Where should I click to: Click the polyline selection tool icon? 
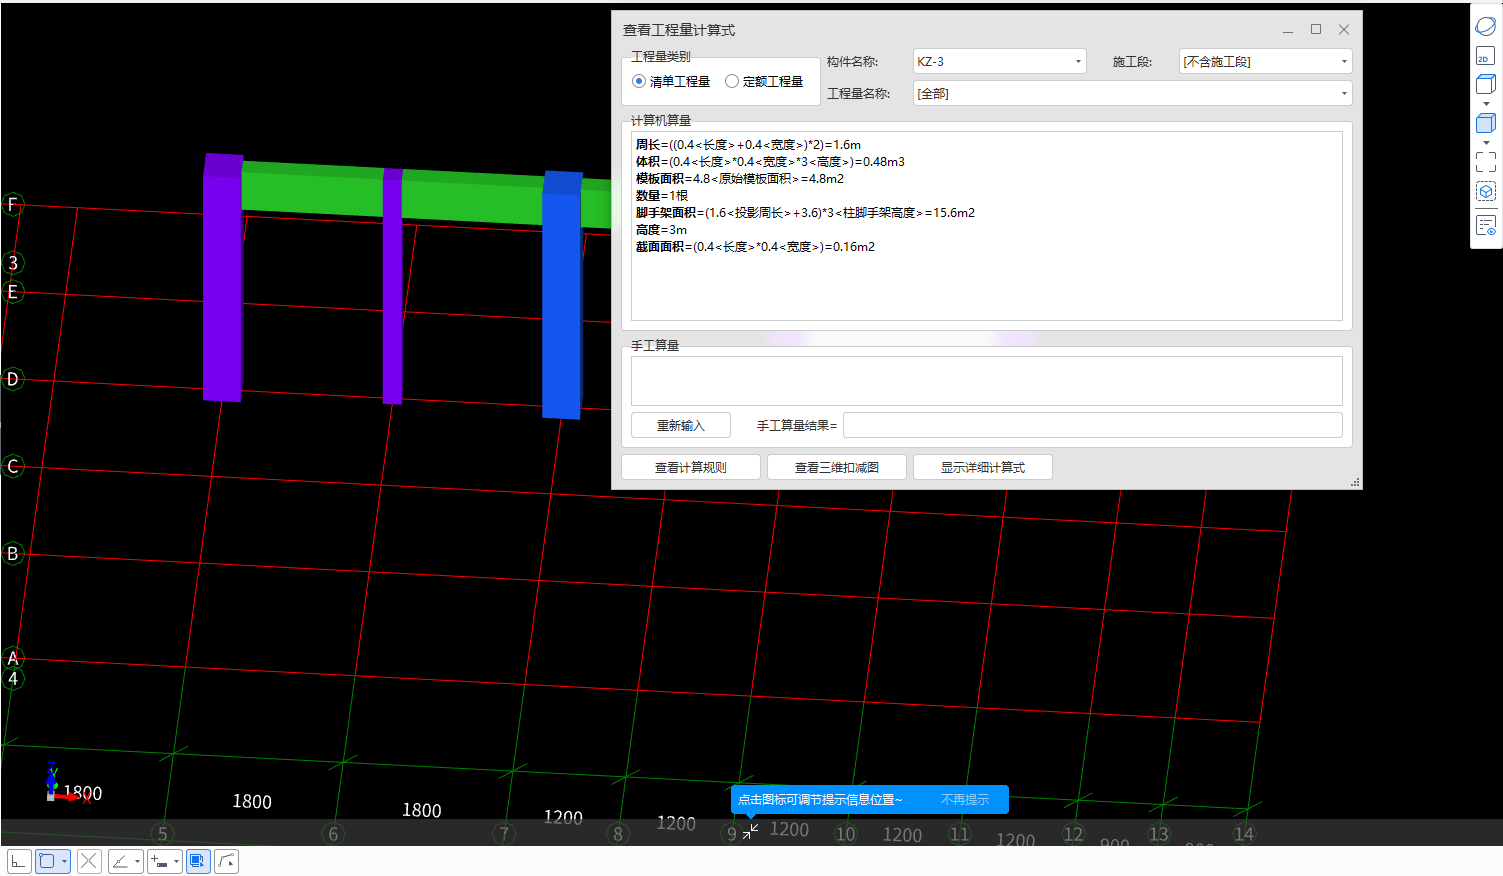(227, 861)
